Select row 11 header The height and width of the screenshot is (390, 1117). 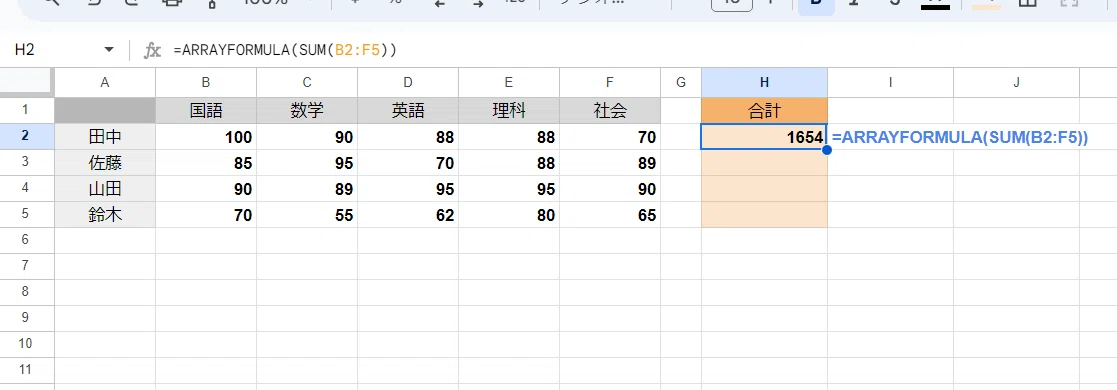27,370
